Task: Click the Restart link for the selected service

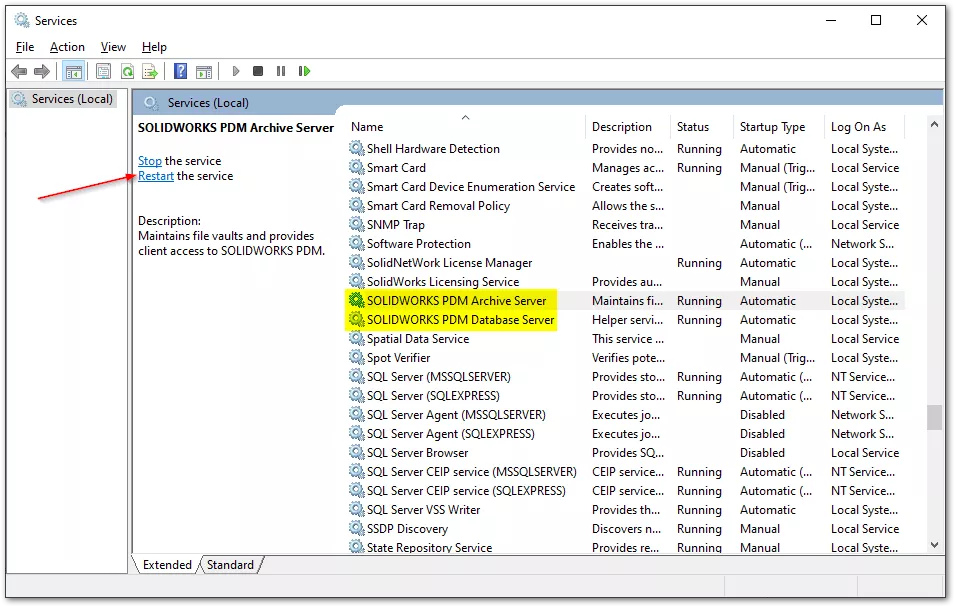Action: 156,176
